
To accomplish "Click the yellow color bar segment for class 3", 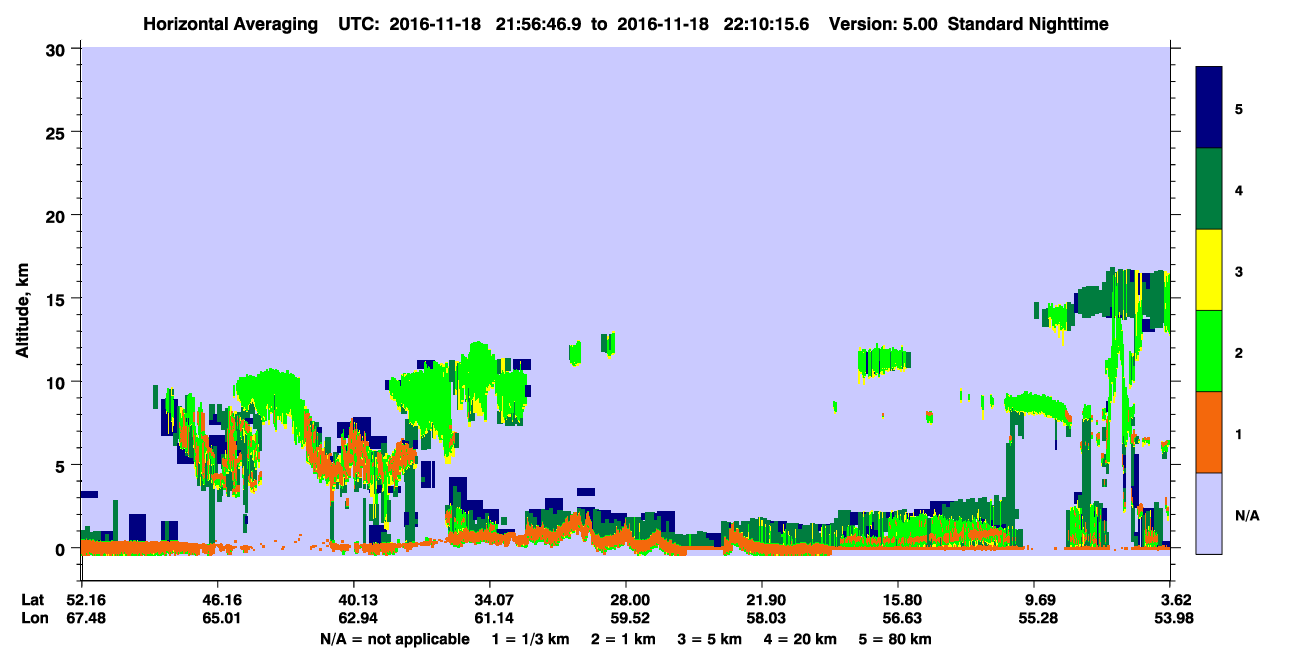I will click(1209, 270).
